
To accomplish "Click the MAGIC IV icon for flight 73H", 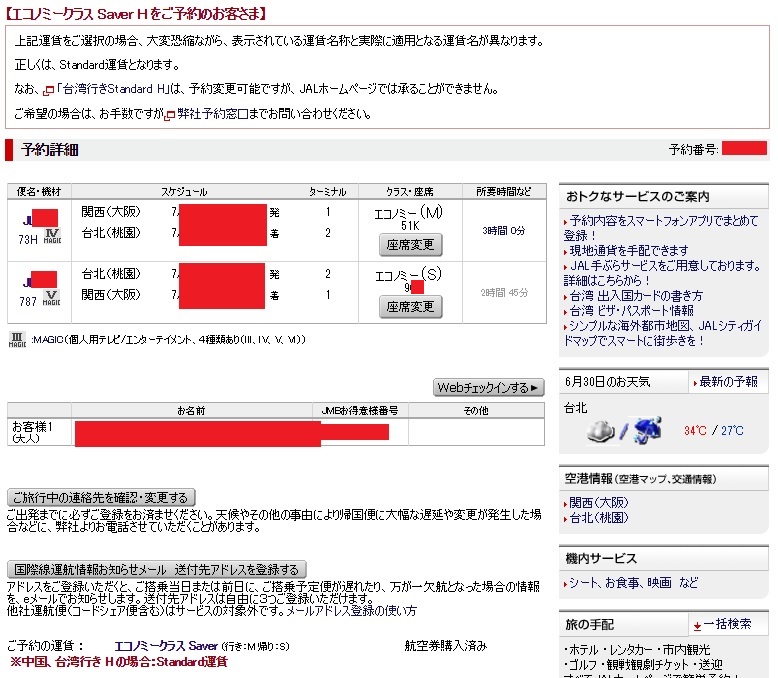I will (52, 236).
